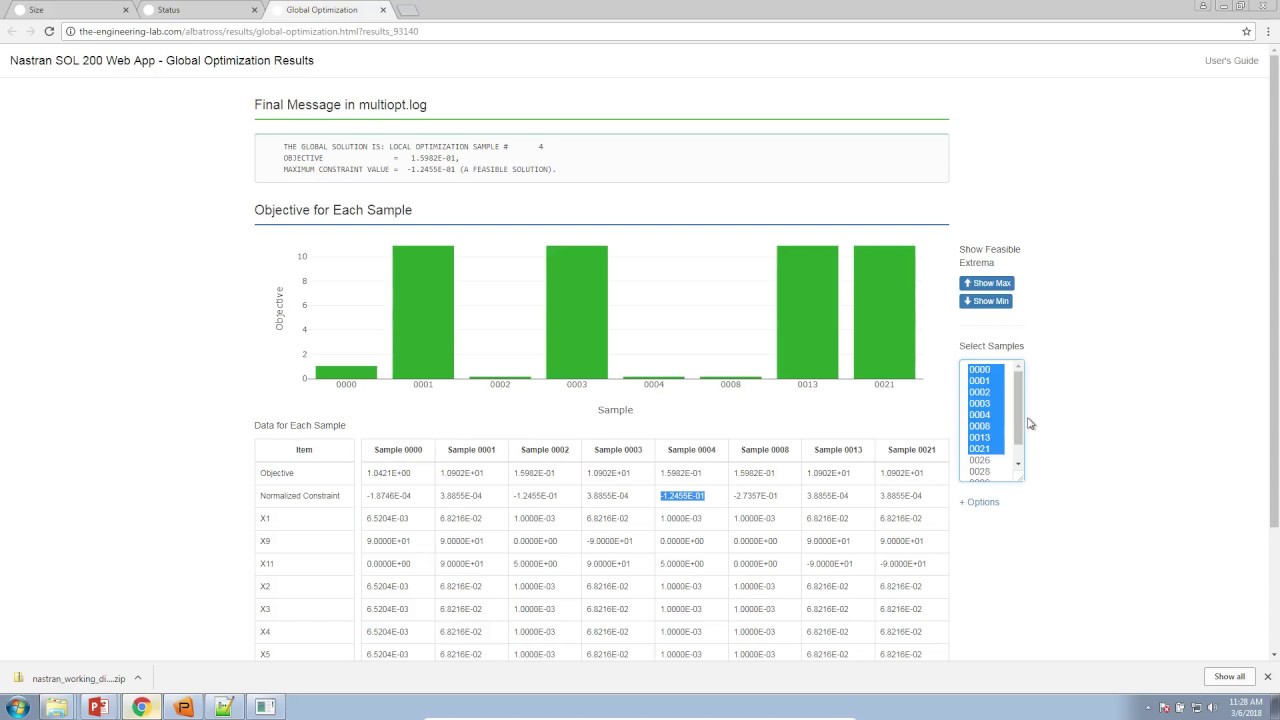
Task: Open PowerPoint from the taskbar
Action: pos(98,707)
